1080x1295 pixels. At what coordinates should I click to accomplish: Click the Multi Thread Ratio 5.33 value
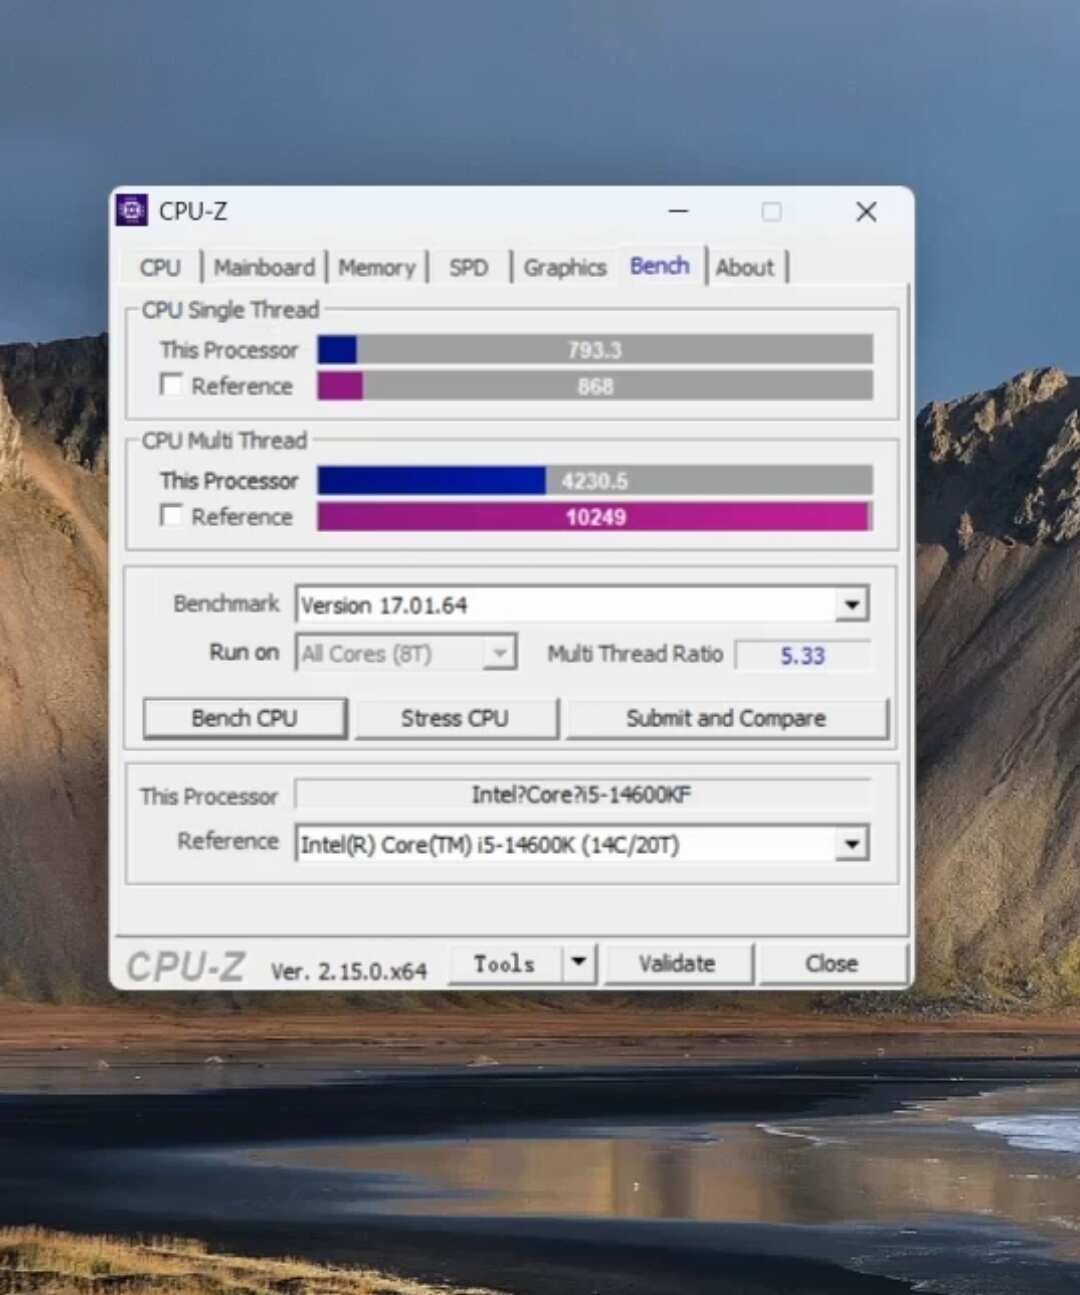[x=803, y=656]
